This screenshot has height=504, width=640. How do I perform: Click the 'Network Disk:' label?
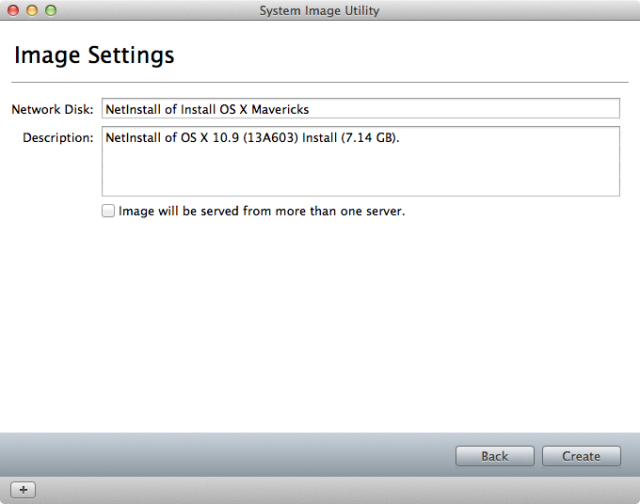point(52,109)
